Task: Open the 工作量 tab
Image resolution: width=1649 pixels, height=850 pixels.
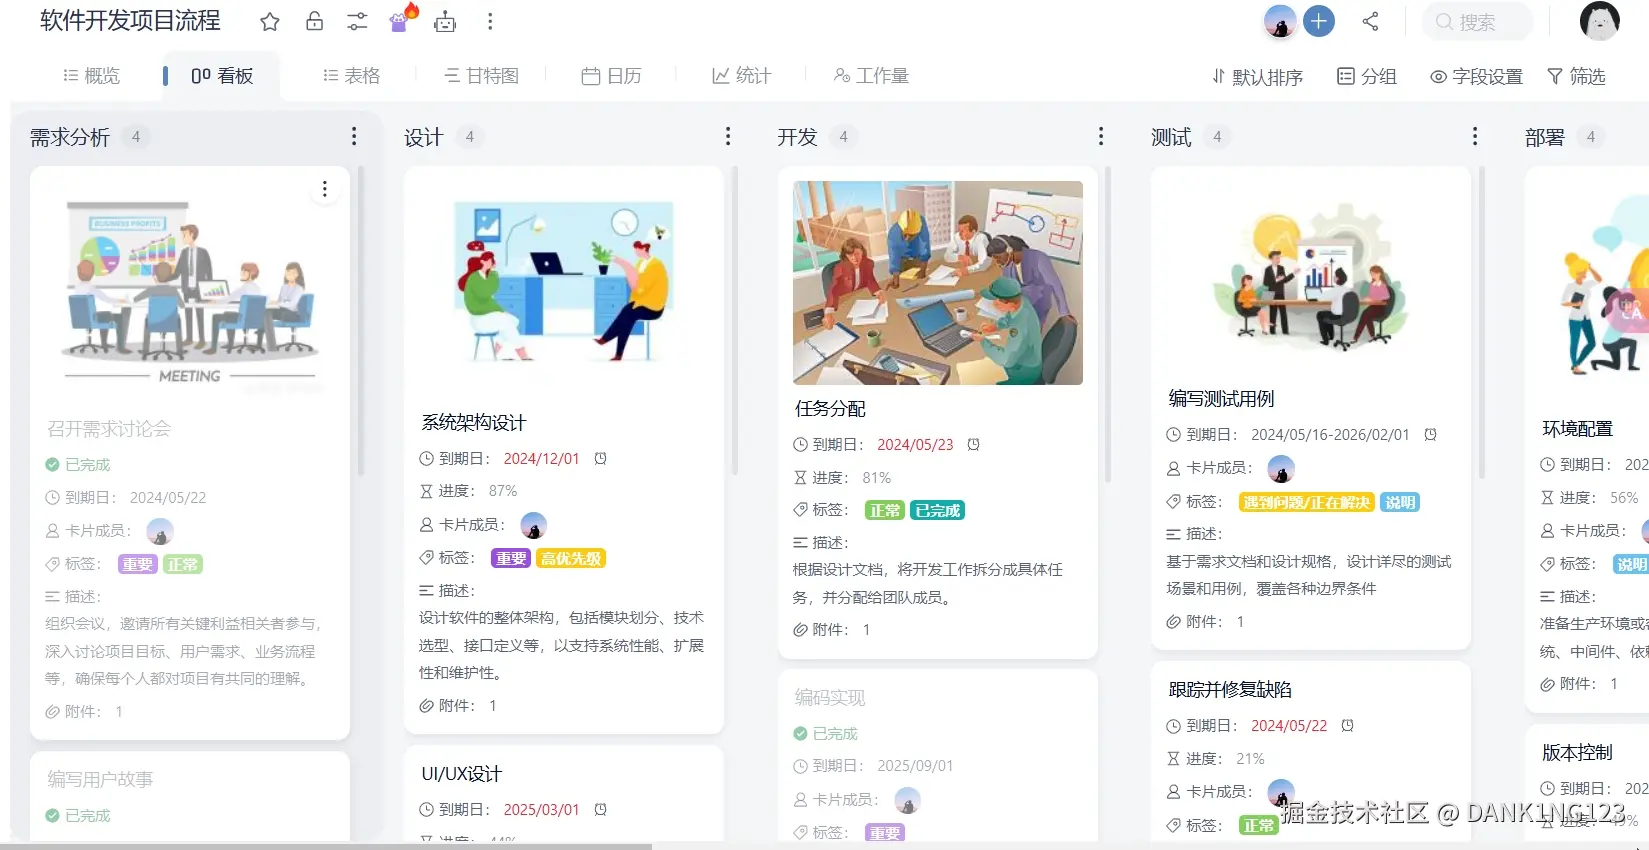Action: (871, 75)
